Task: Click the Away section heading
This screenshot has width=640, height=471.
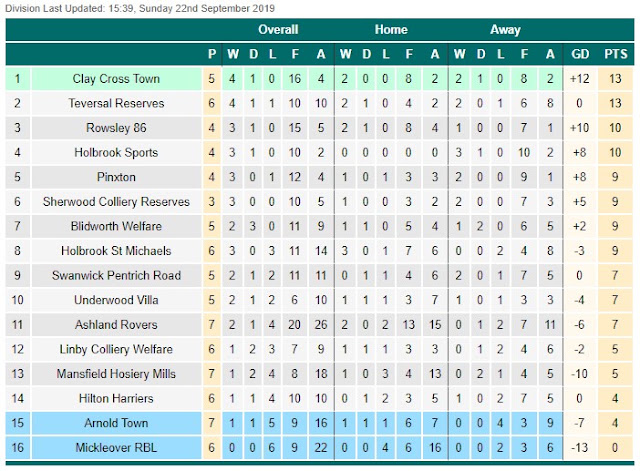Action: coord(505,29)
